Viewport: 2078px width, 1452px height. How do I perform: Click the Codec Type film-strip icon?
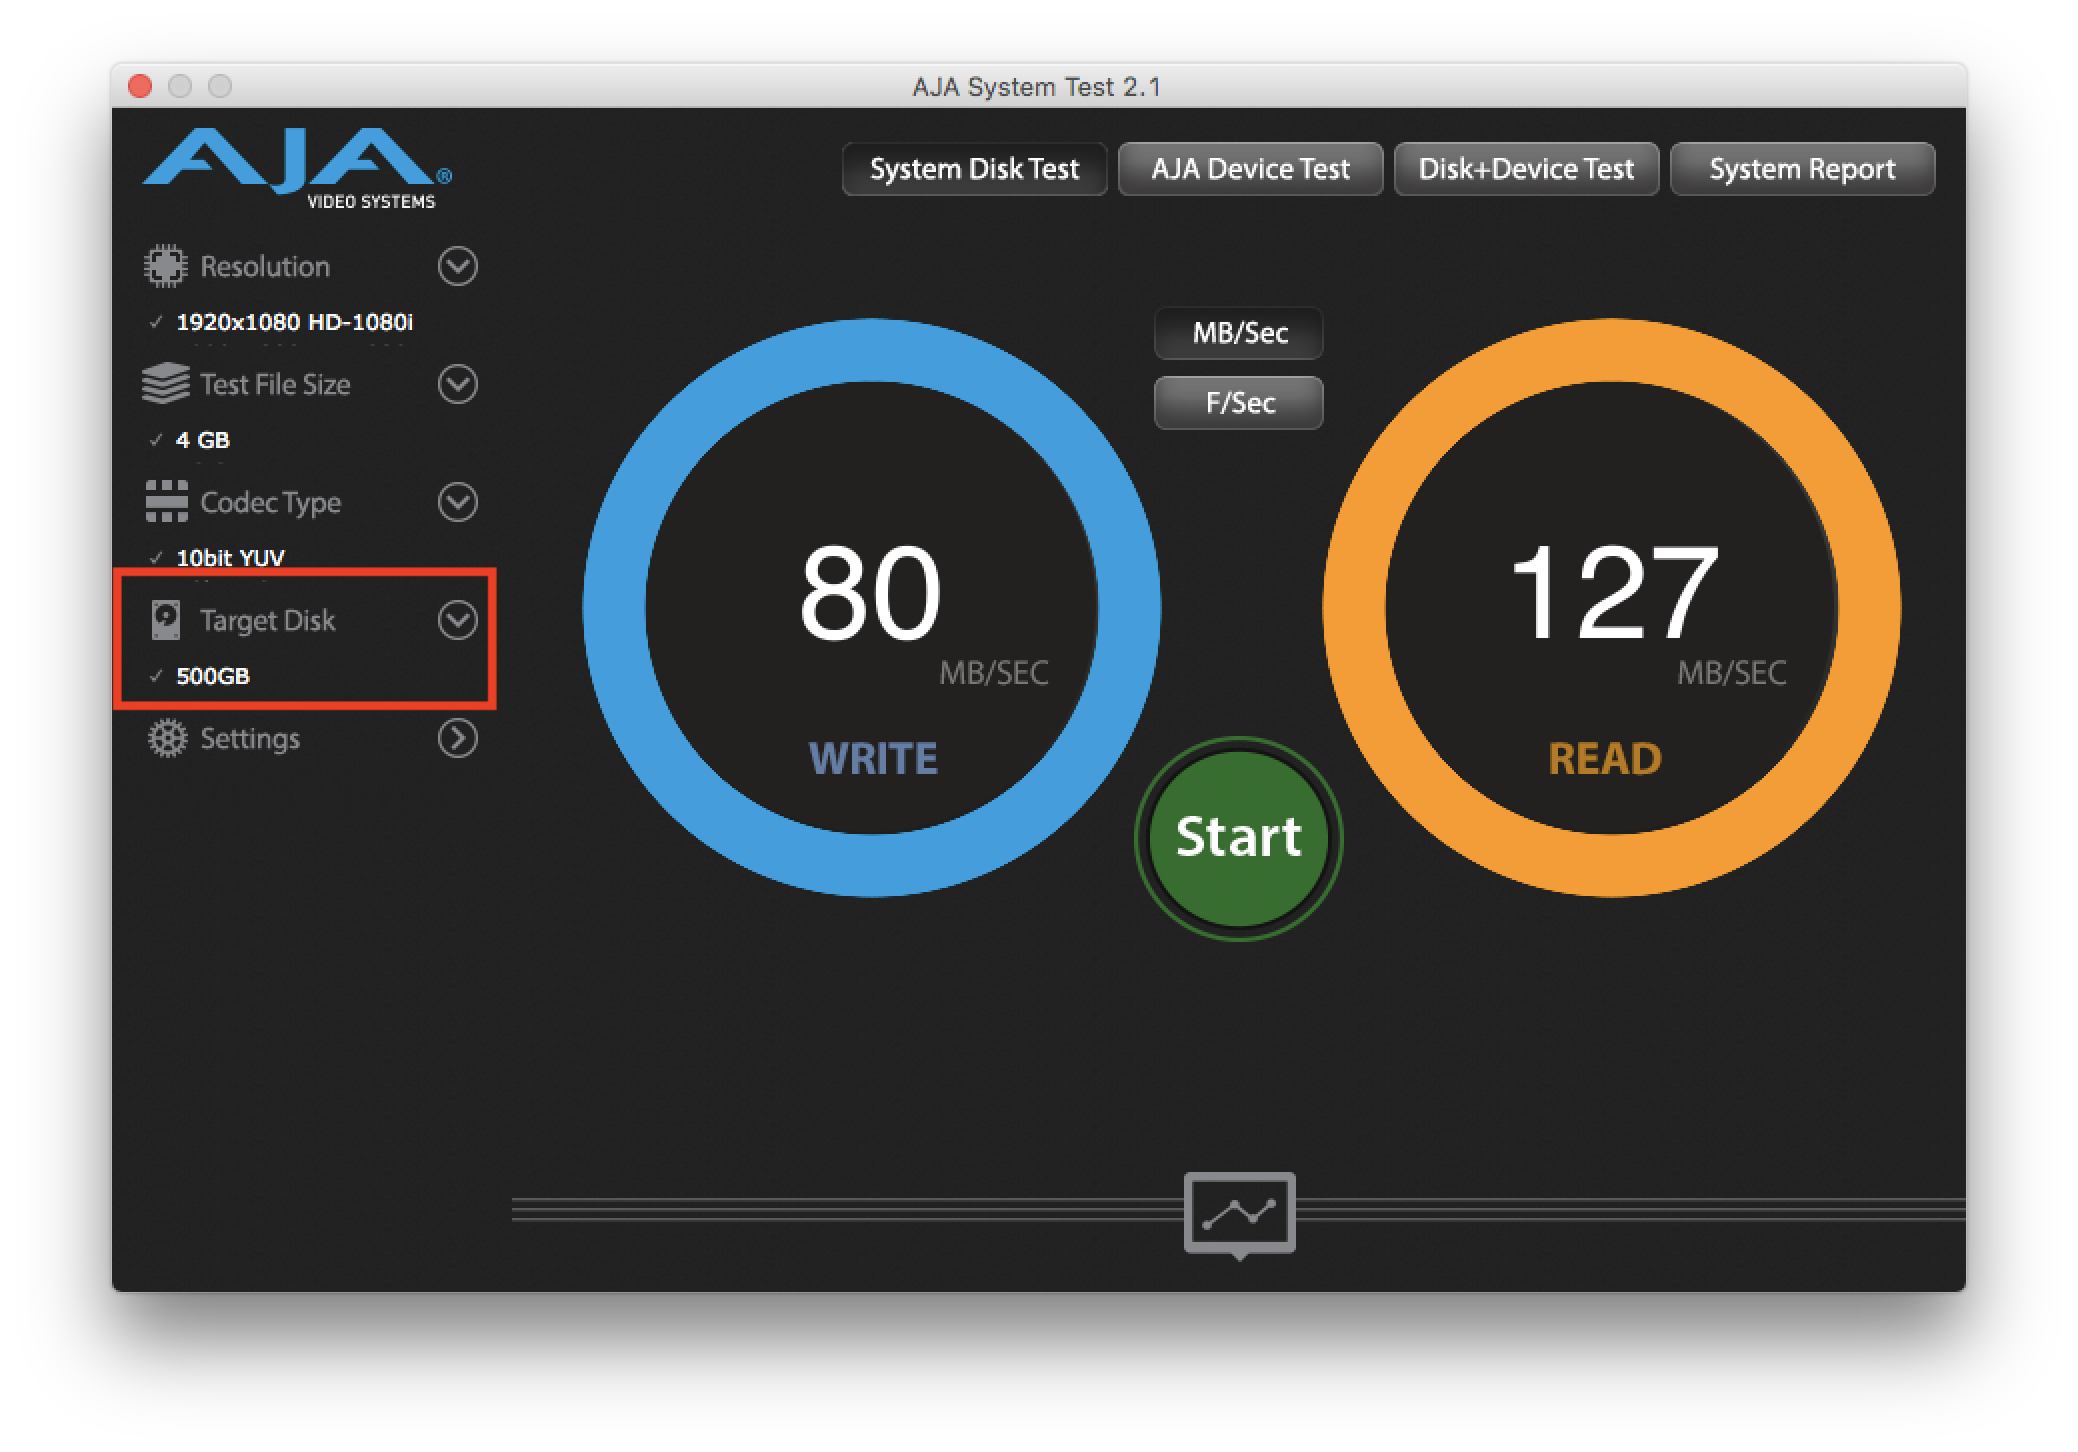[x=166, y=501]
